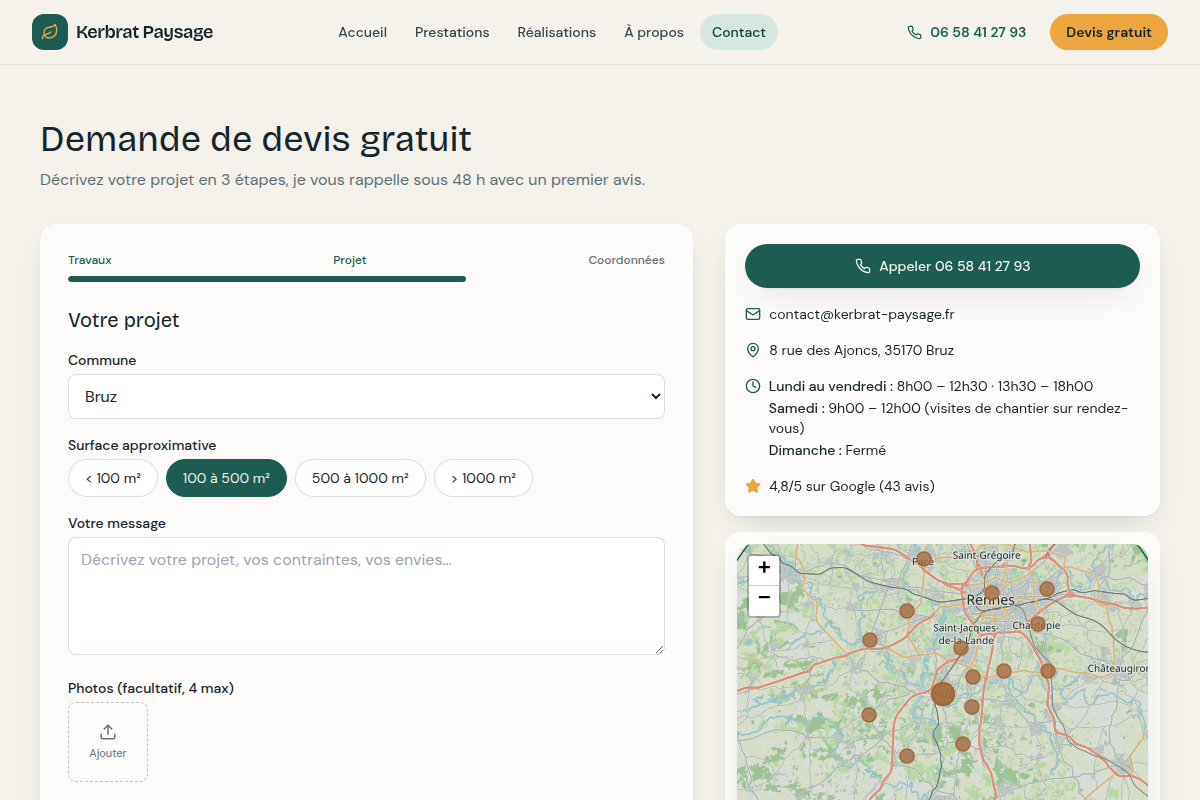Click the upload icon in the Ajouter box
This screenshot has width=1200, height=800.
tap(108, 732)
